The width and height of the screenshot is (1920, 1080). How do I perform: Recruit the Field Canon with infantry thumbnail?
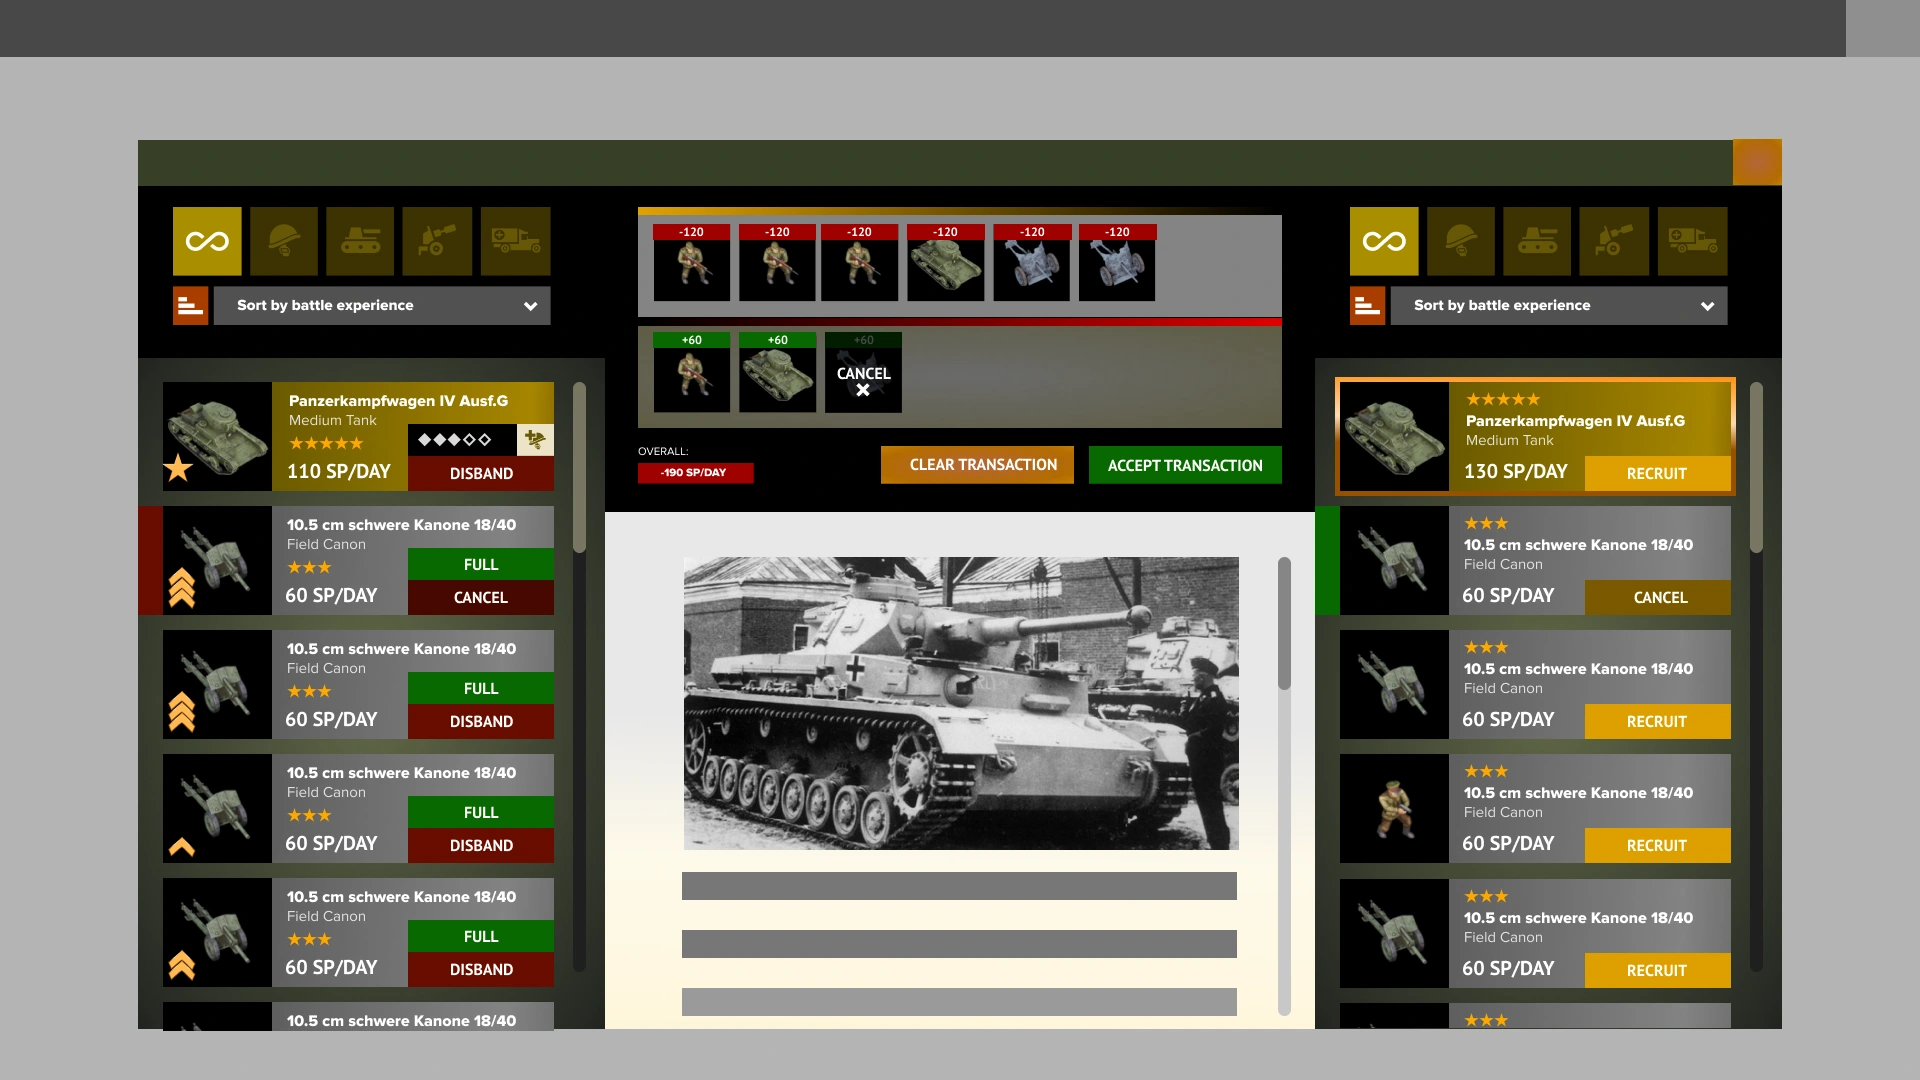tap(1658, 846)
